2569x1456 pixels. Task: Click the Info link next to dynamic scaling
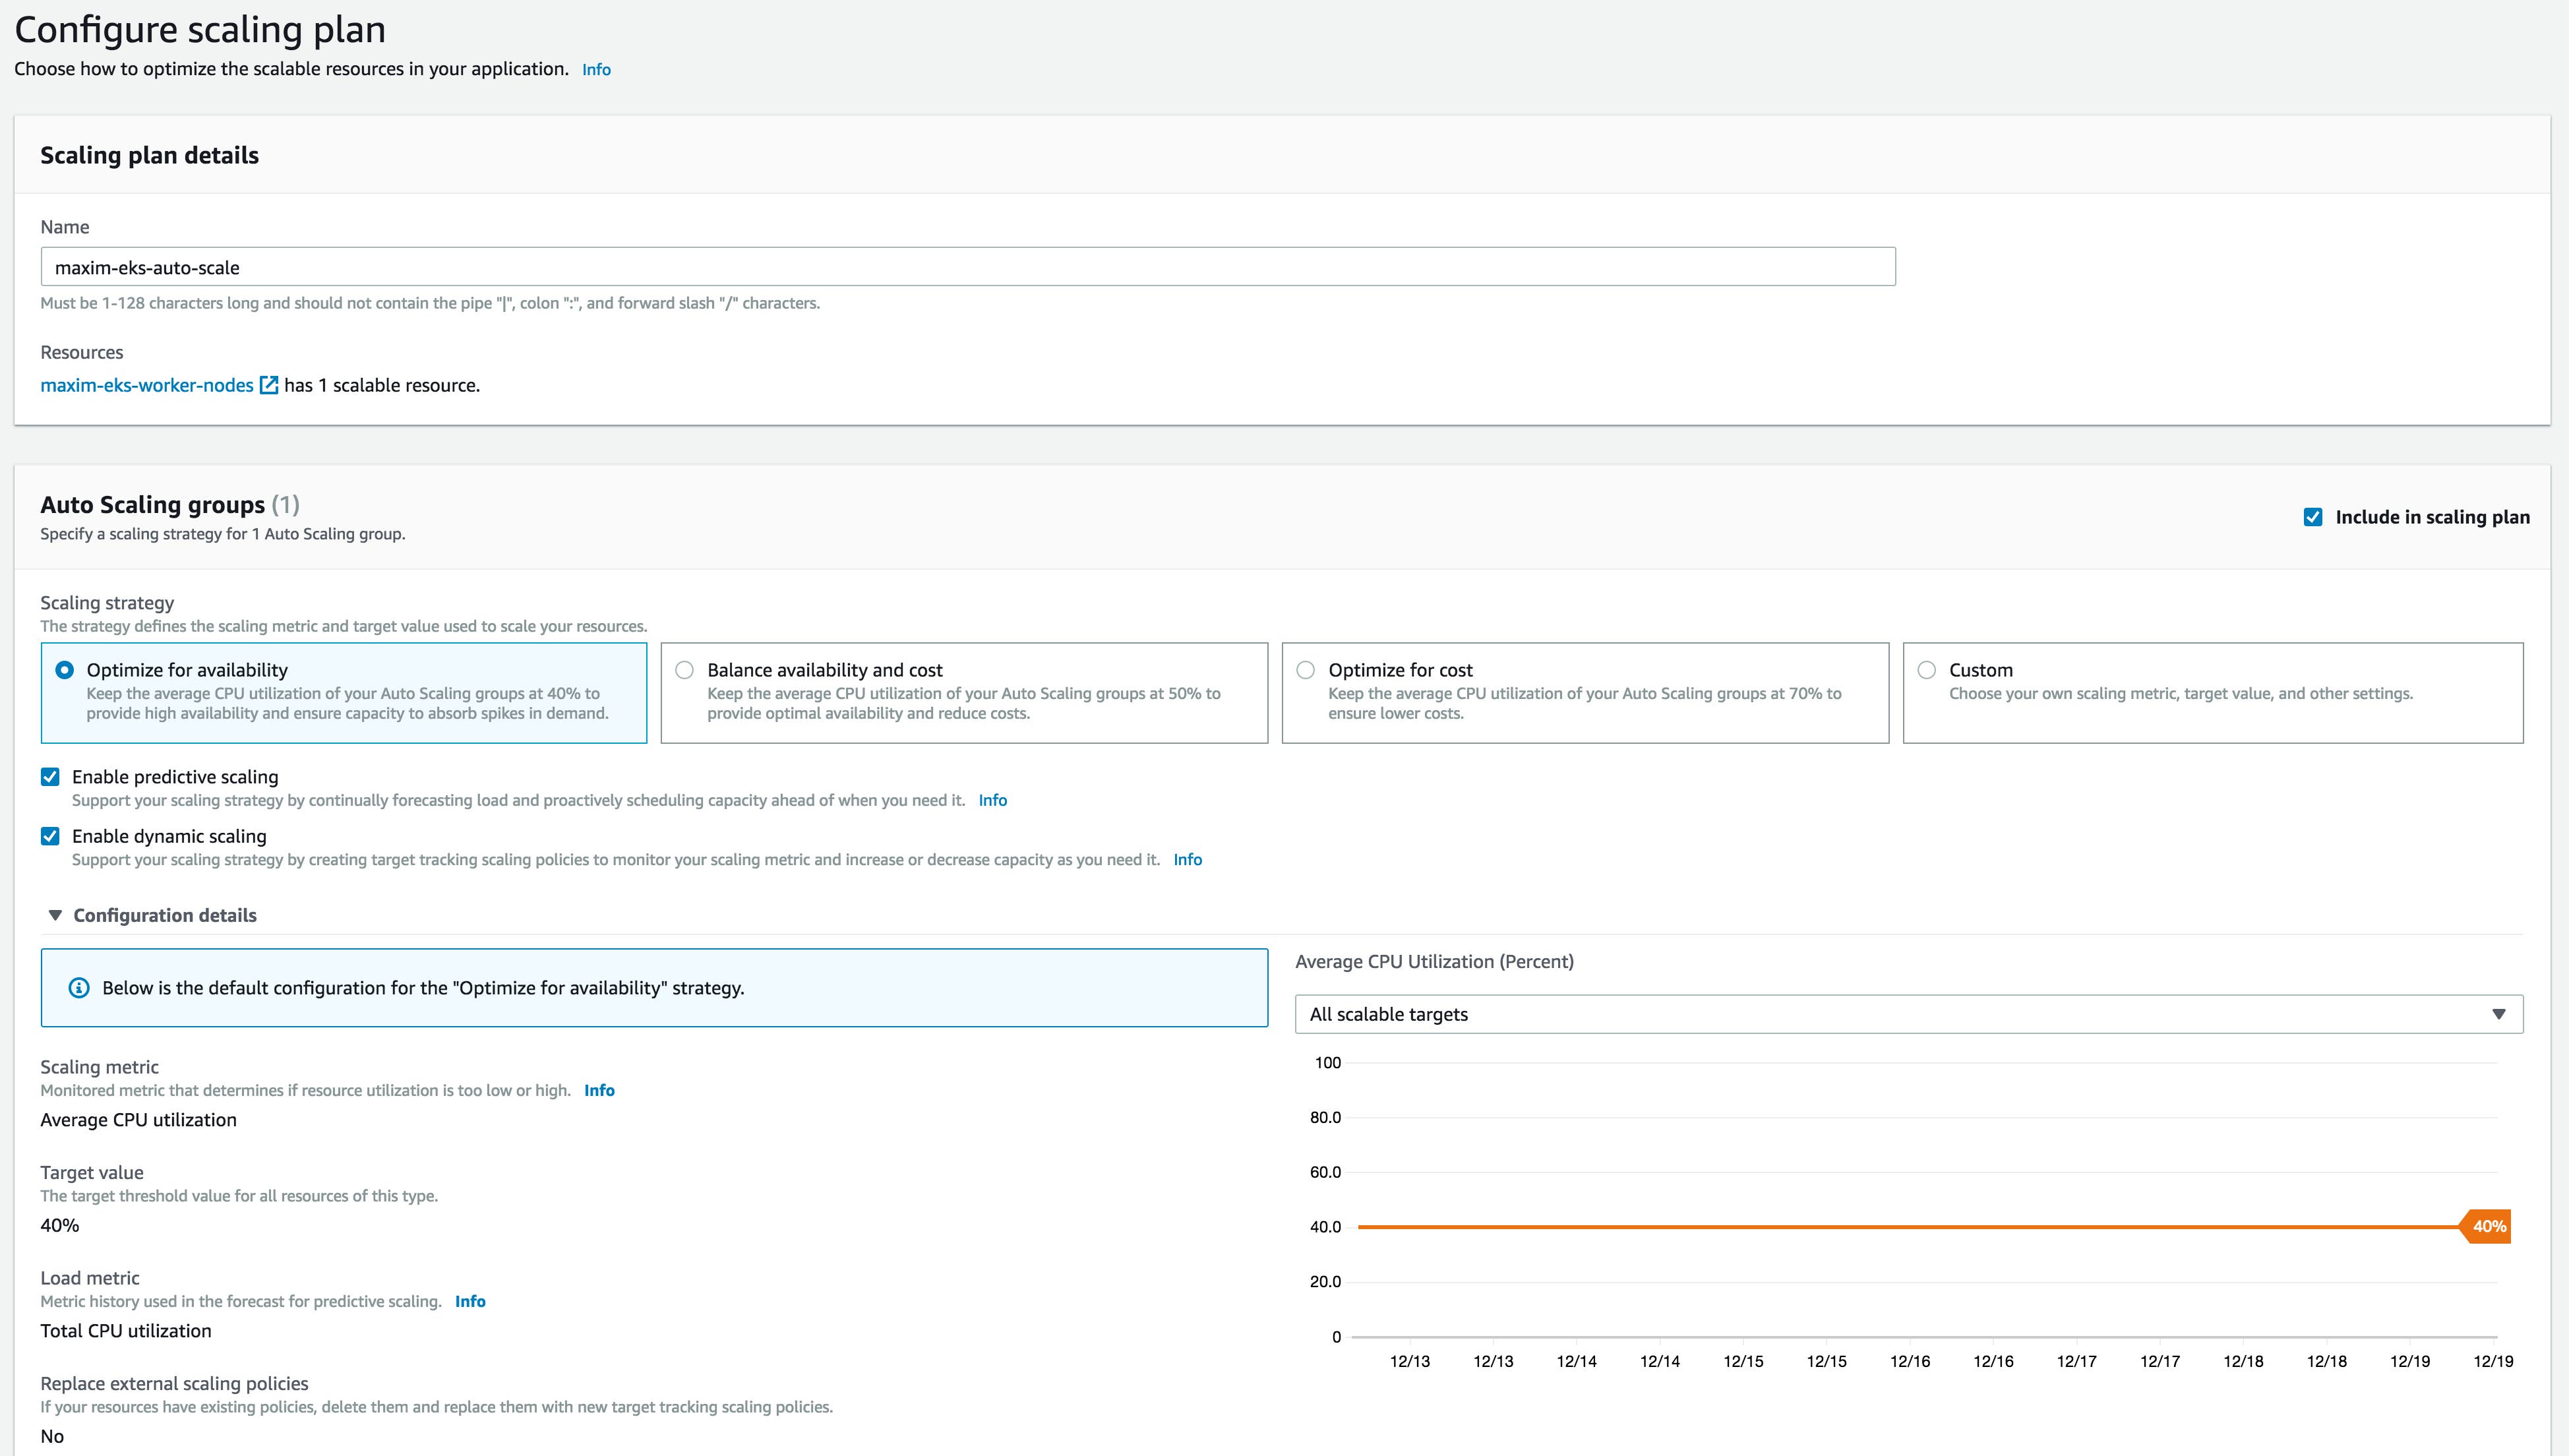(x=1187, y=859)
